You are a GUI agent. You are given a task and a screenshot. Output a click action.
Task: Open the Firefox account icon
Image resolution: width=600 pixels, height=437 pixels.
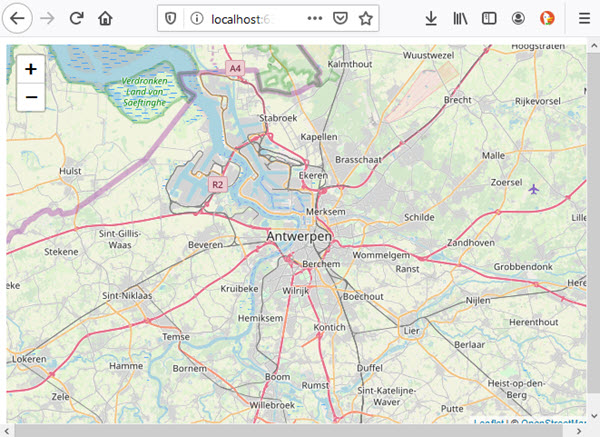[518, 18]
